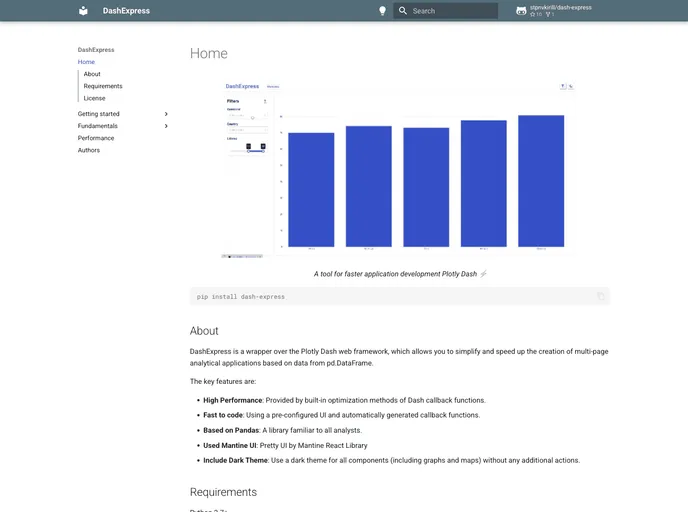Copy the pip install command

coord(601,296)
